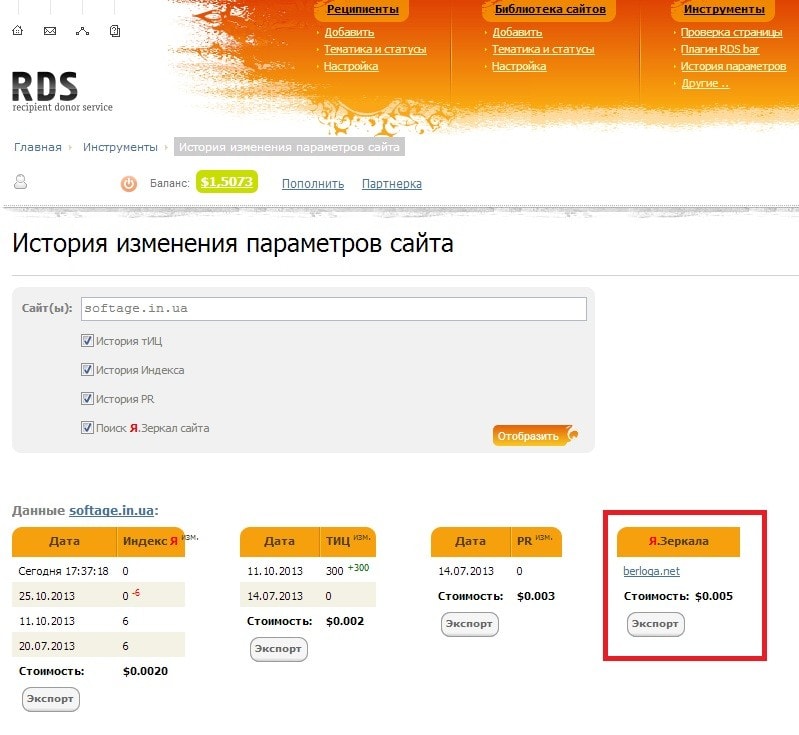
Task: Click the documents page icon
Action: (x=115, y=31)
